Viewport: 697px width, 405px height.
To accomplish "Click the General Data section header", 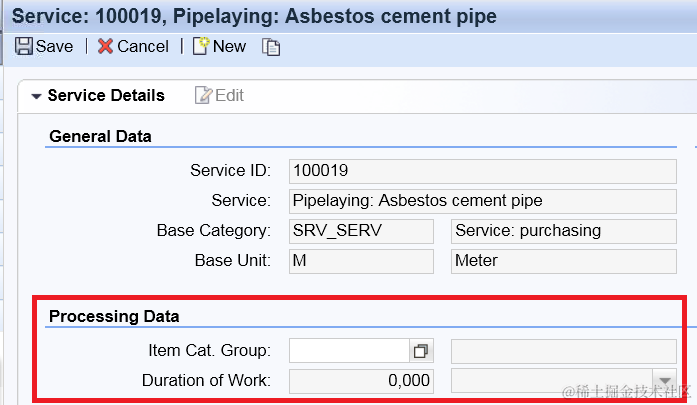I will coord(100,136).
